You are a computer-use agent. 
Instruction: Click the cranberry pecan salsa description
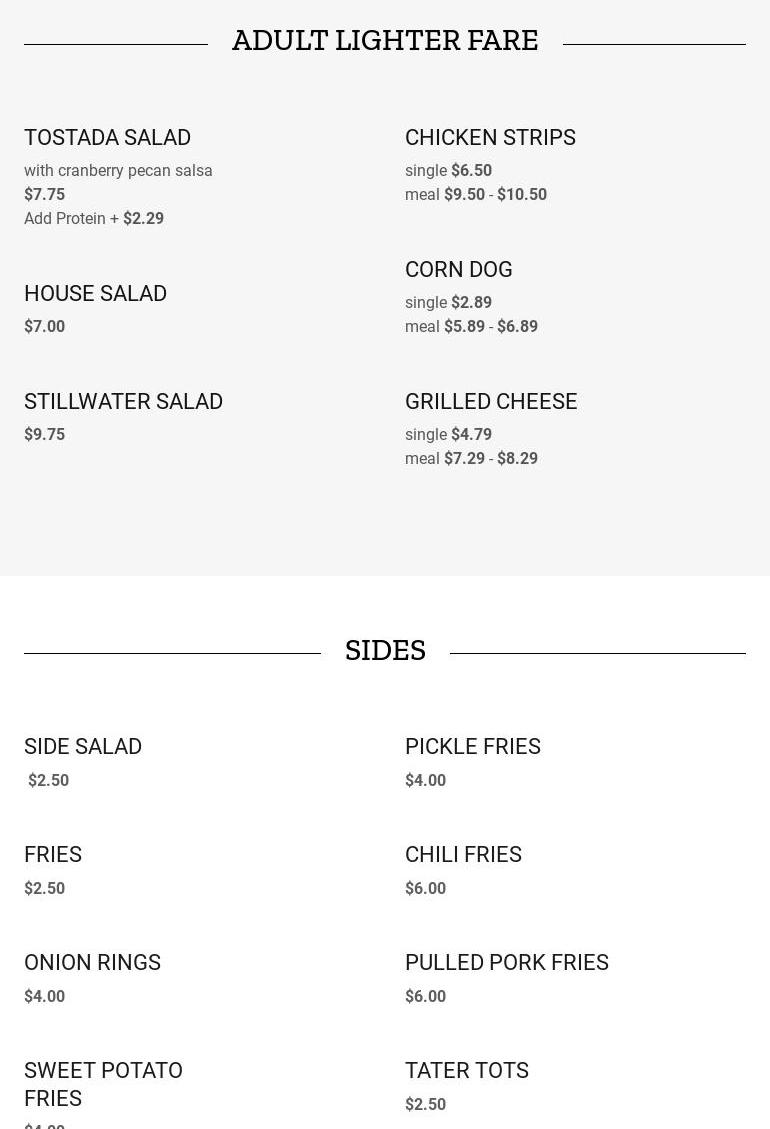[118, 170]
